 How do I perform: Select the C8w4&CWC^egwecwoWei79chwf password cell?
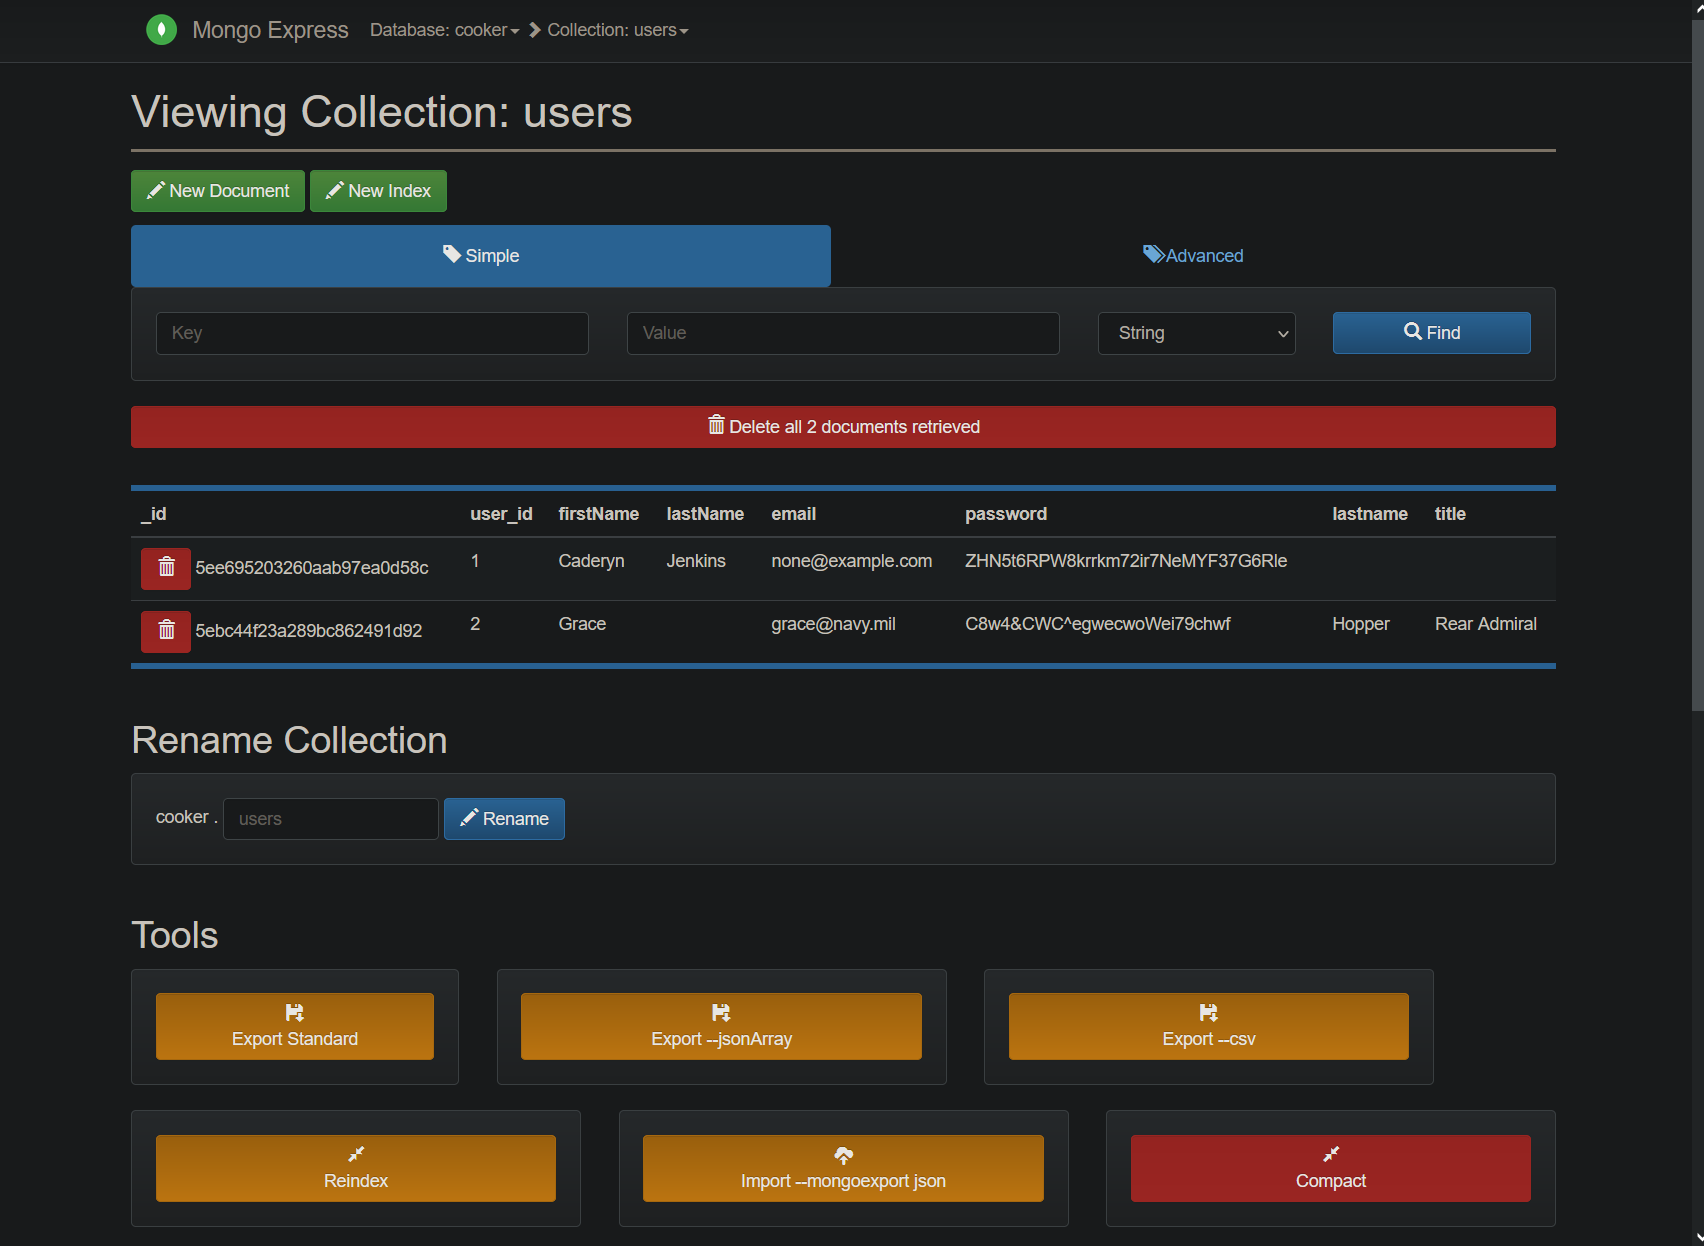pyautogui.click(x=1097, y=624)
